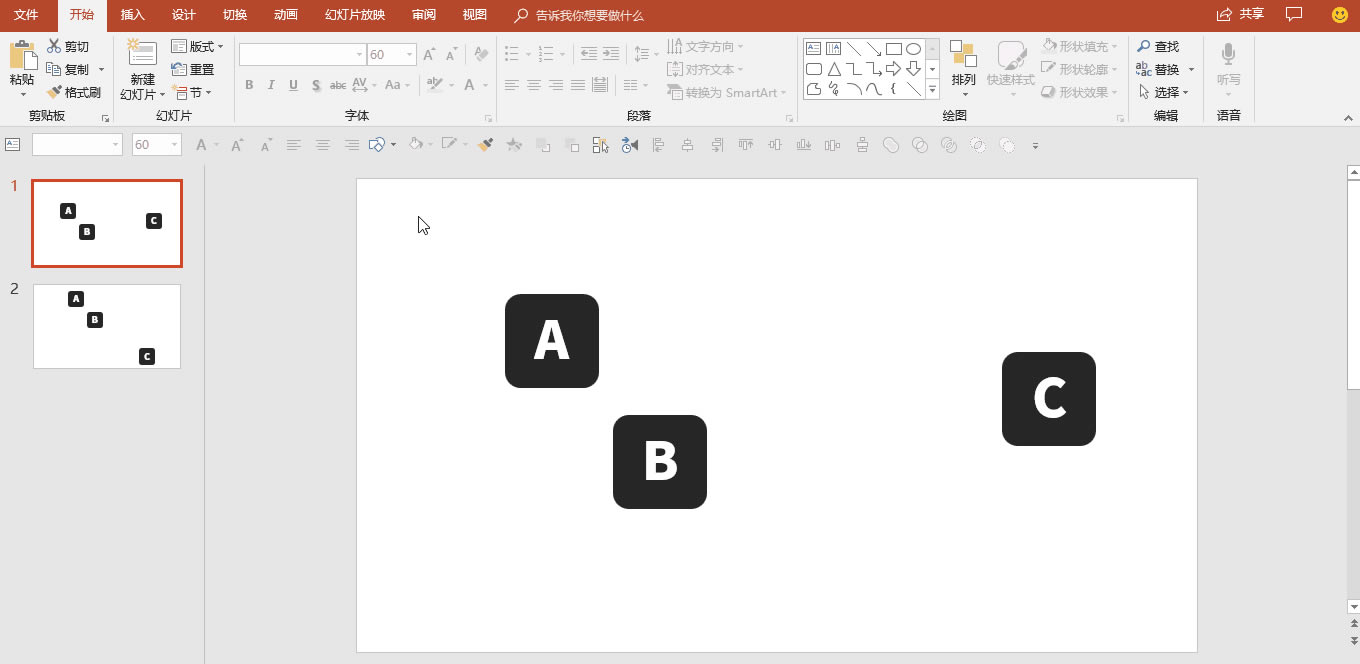Collapse the ribbon with the chevron arrow
The height and width of the screenshot is (664, 1360).
[x=1347, y=118]
